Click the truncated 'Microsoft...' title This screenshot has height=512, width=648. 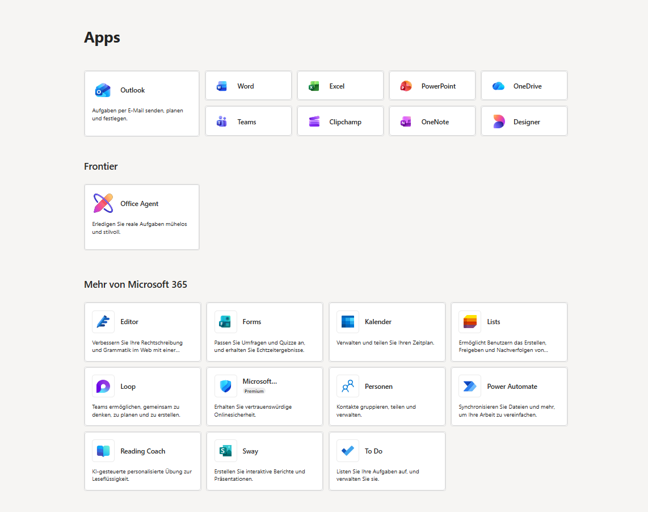[260, 381]
